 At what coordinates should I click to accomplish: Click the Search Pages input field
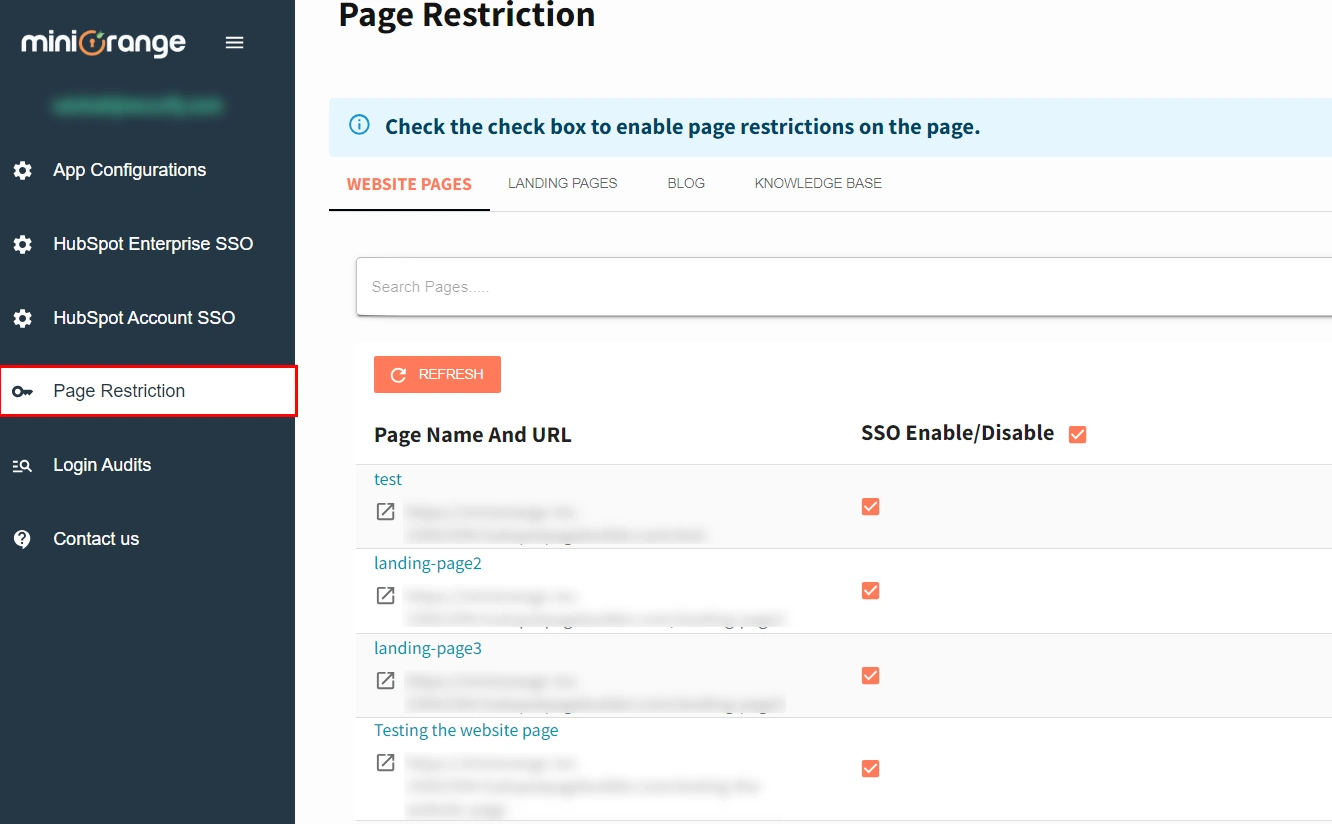click(x=844, y=287)
